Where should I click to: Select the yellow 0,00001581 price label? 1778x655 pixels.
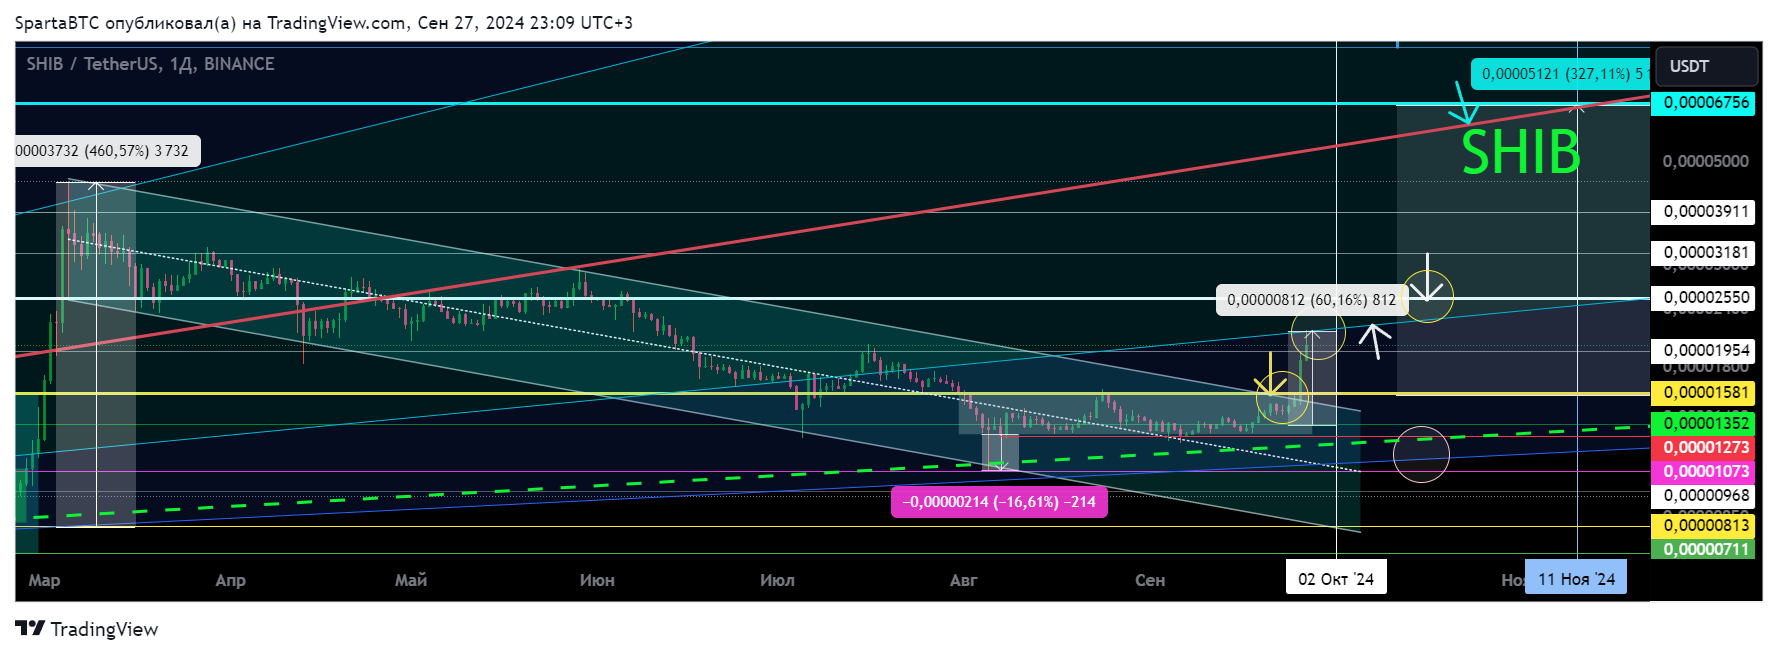point(1703,393)
